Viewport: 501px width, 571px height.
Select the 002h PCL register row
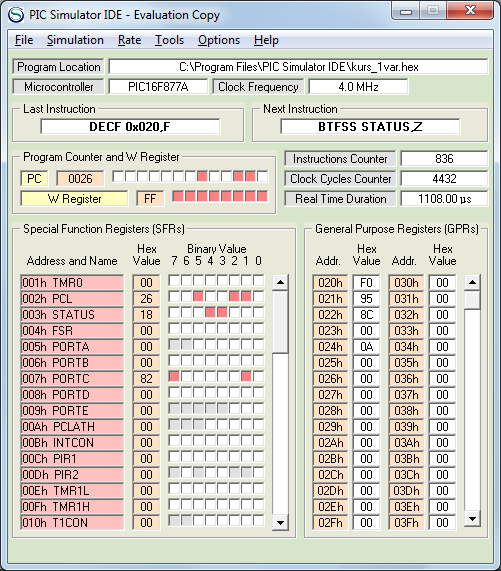pyautogui.click(x=72, y=299)
